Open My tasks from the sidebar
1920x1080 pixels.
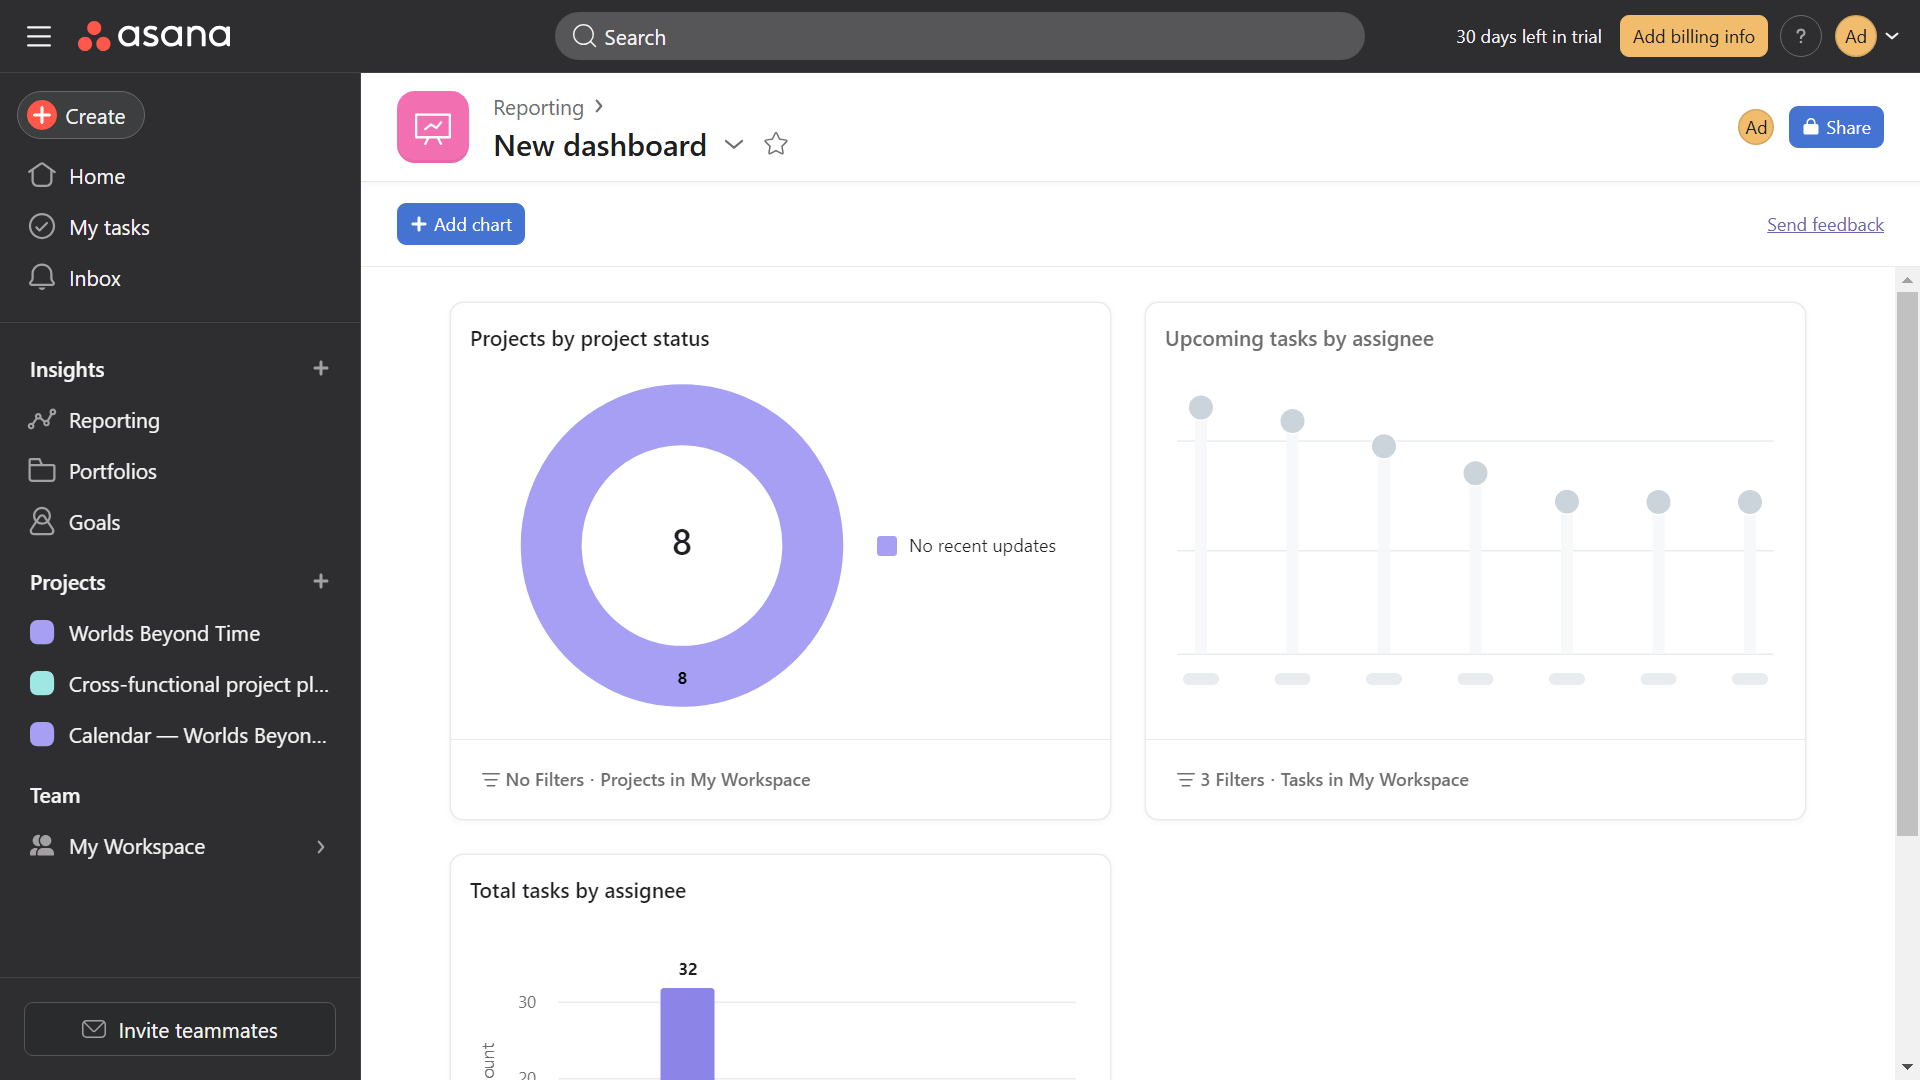(x=110, y=227)
